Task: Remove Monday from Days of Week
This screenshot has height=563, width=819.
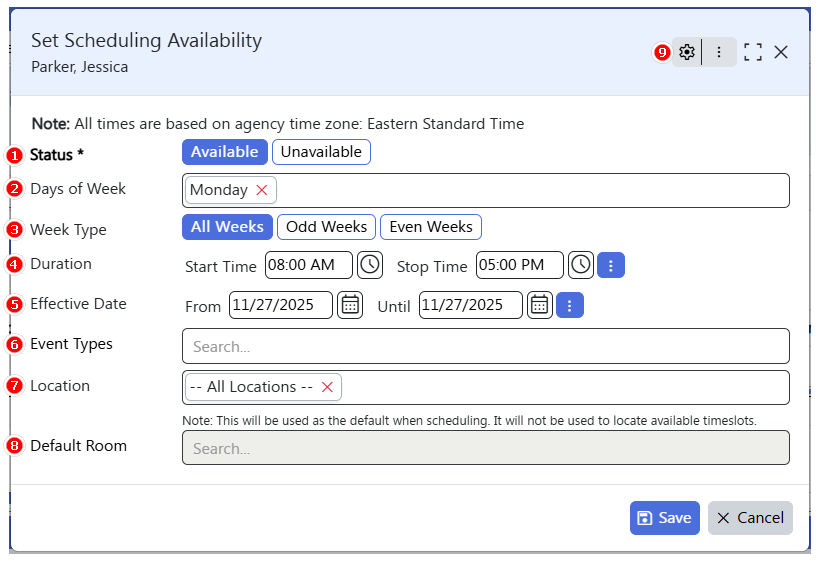Action: click(x=262, y=190)
